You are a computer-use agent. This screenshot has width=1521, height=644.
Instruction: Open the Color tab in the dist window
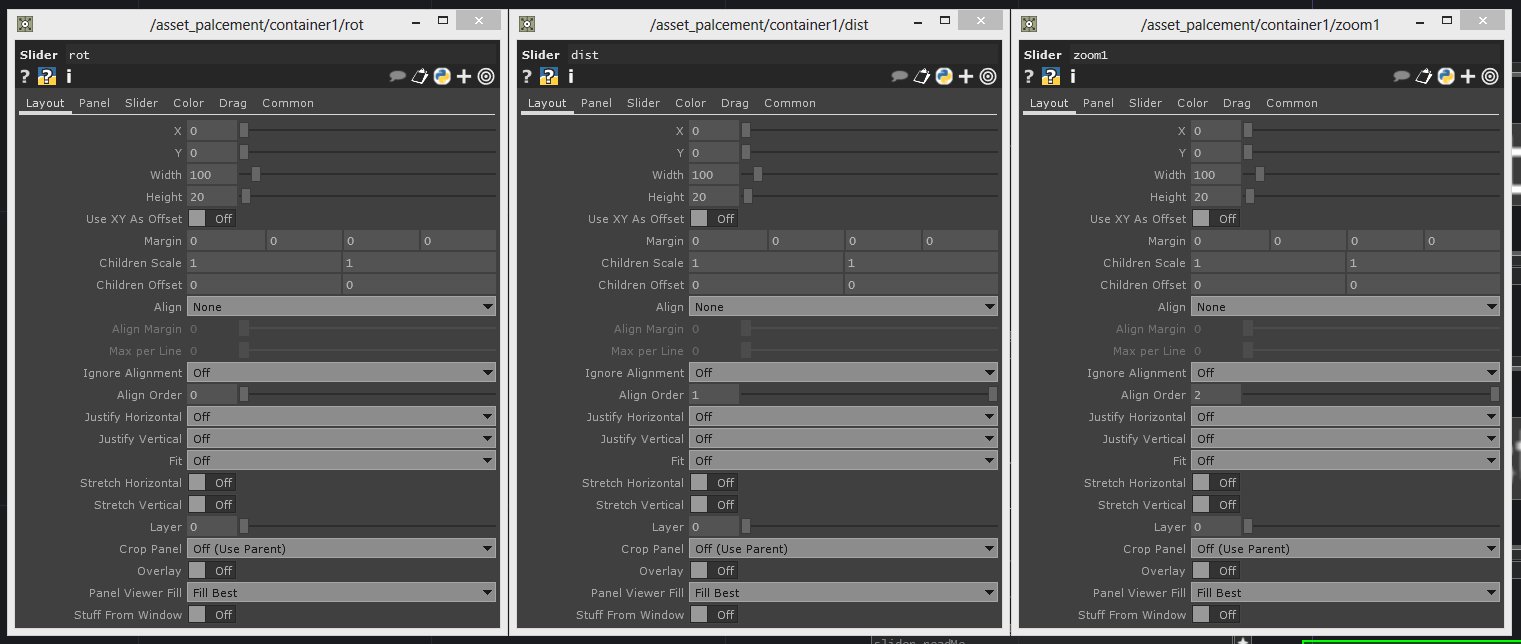tap(690, 103)
